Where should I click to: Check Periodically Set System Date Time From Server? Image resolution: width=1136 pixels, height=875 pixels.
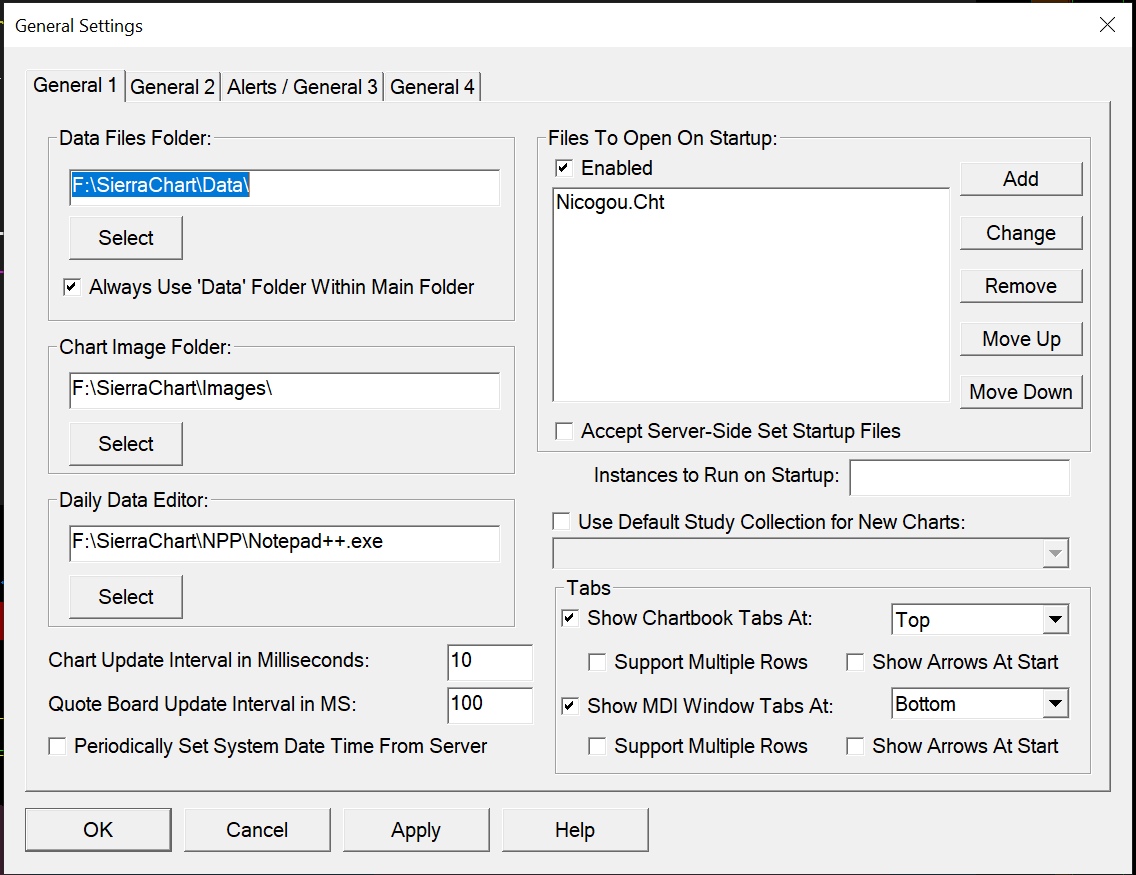pyautogui.click(x=57, y=746)
